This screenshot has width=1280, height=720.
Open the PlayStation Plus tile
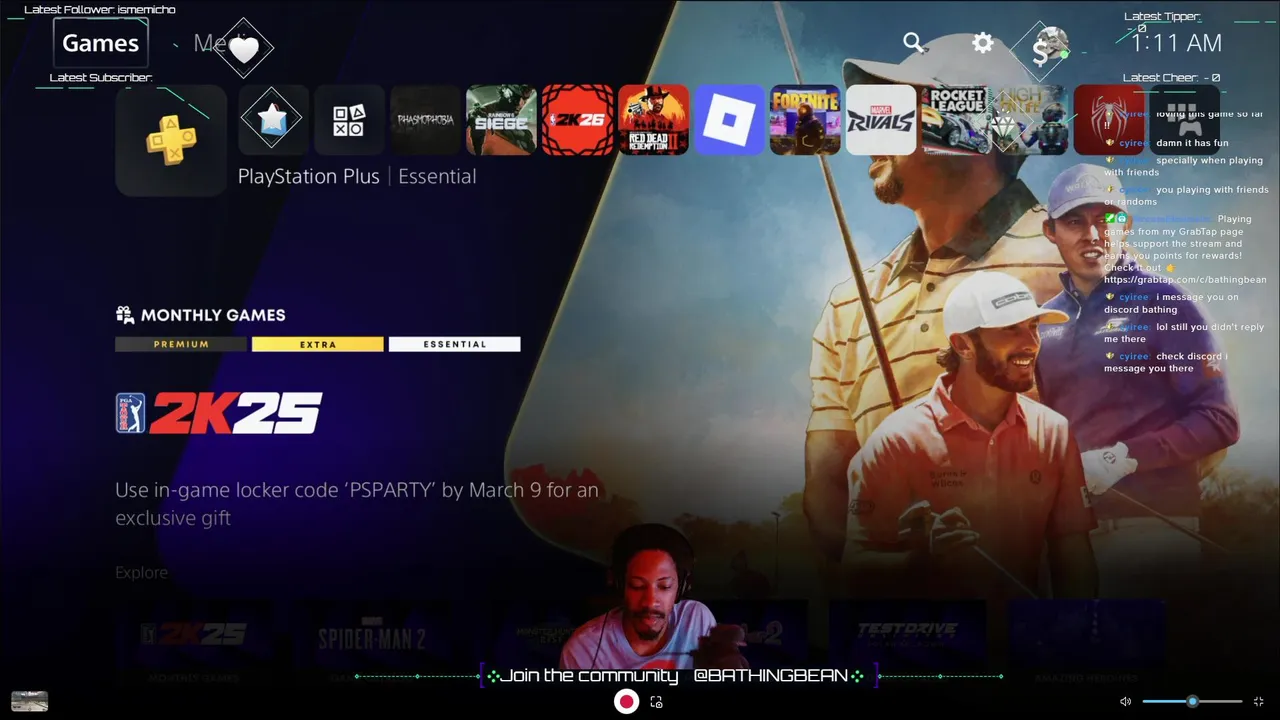tap(171, 140)
